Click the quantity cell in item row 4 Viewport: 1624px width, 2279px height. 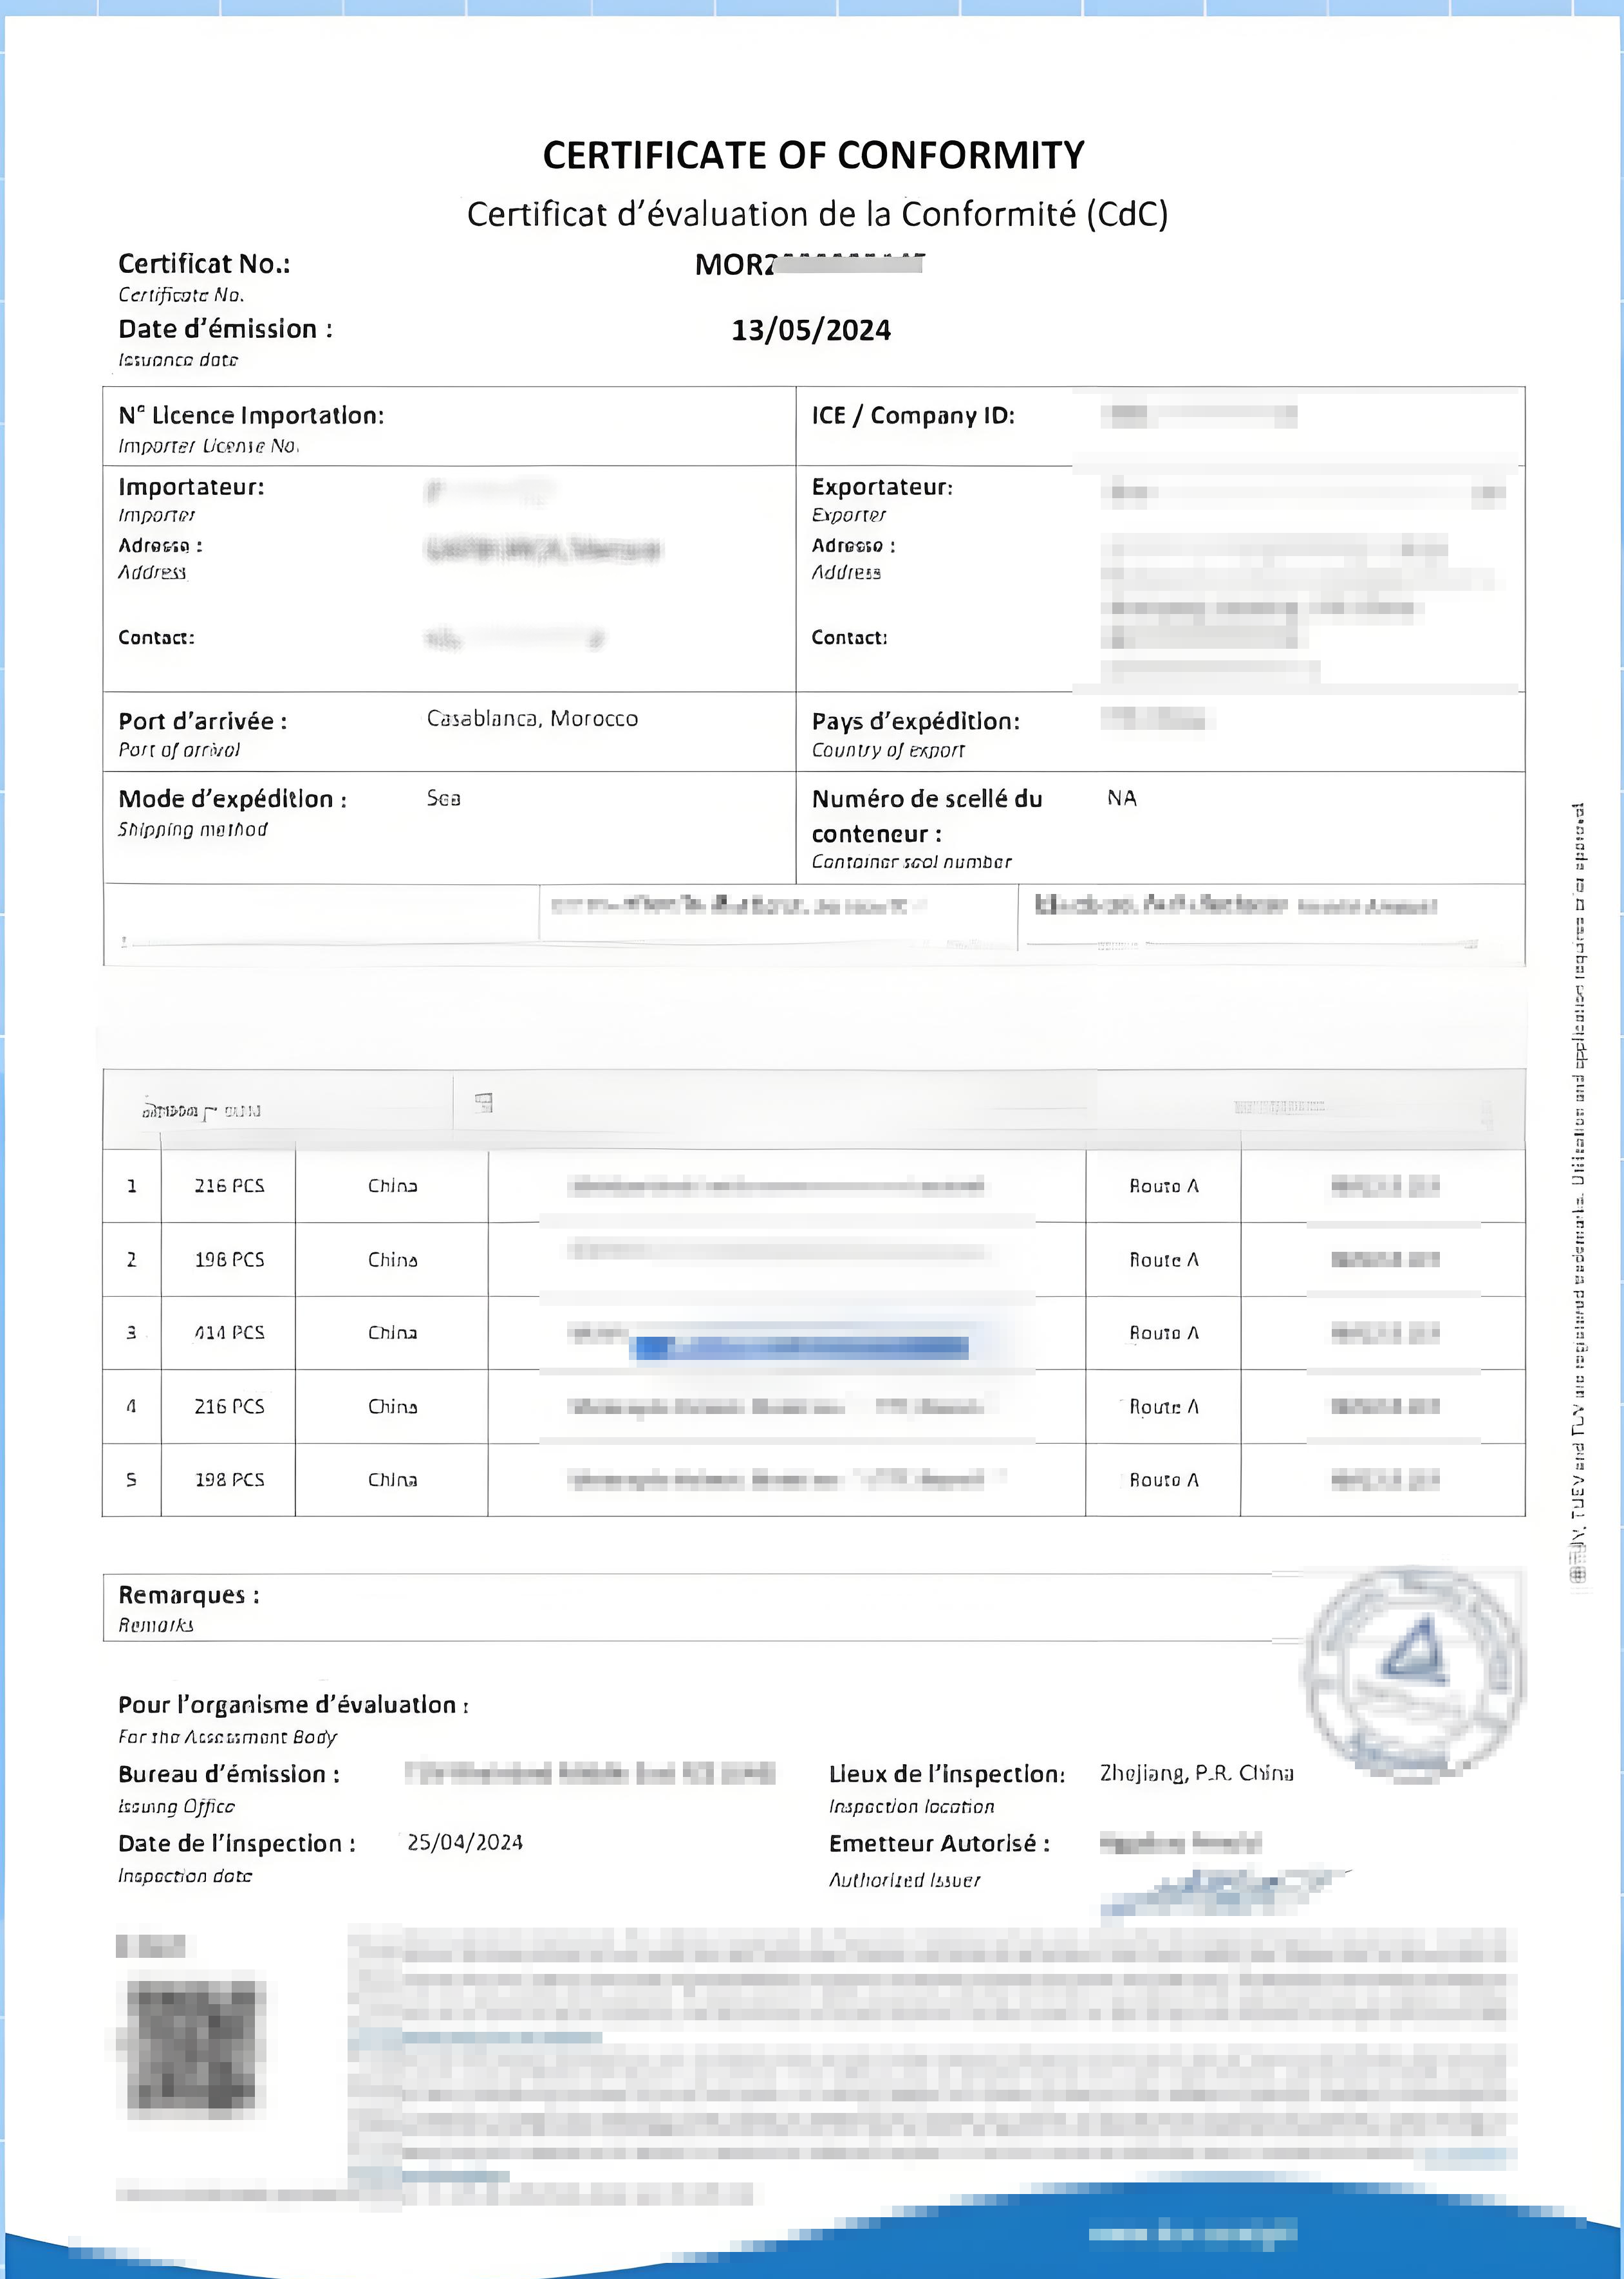click(229, 1407)
